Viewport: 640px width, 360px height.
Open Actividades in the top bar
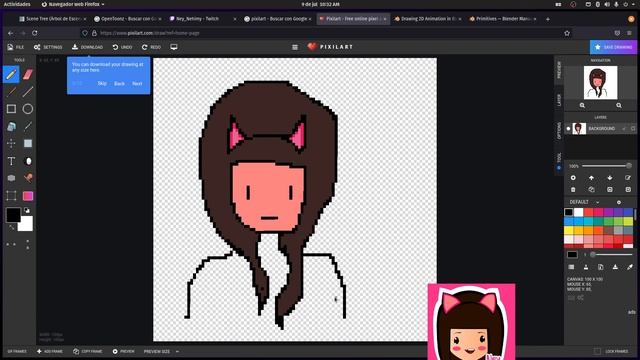click(17, 4)
